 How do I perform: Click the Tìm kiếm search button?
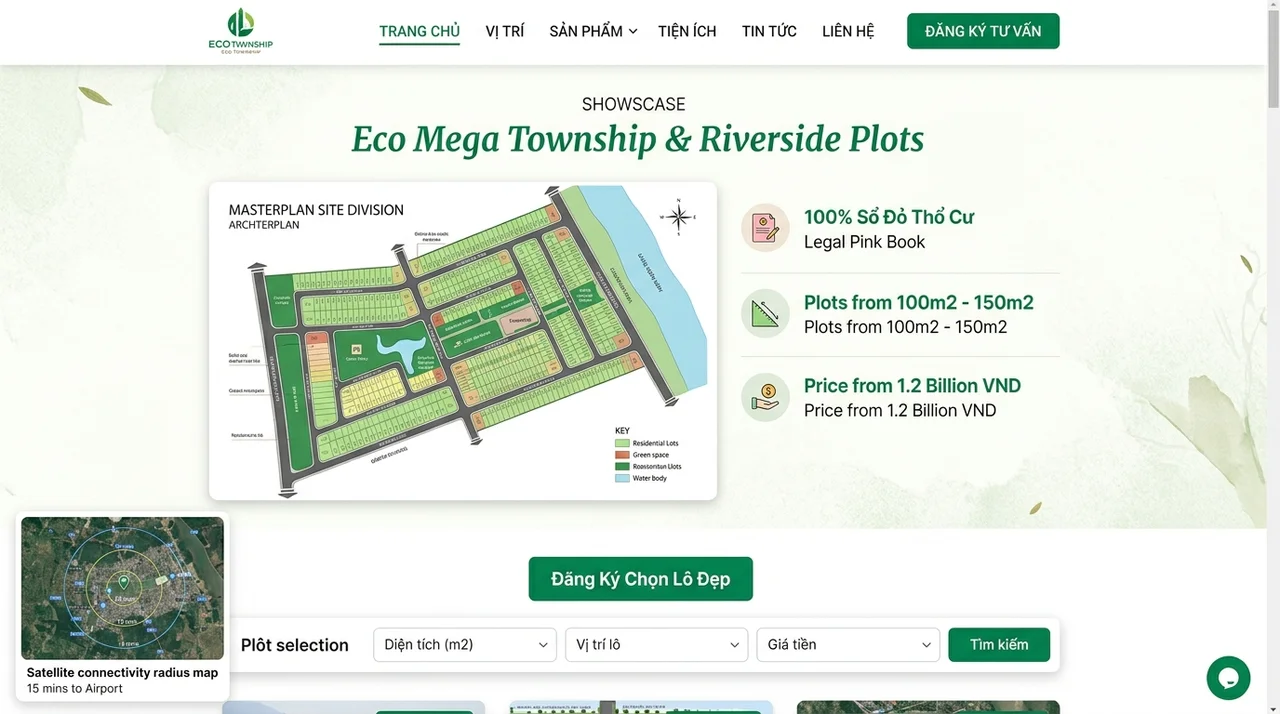999,645
